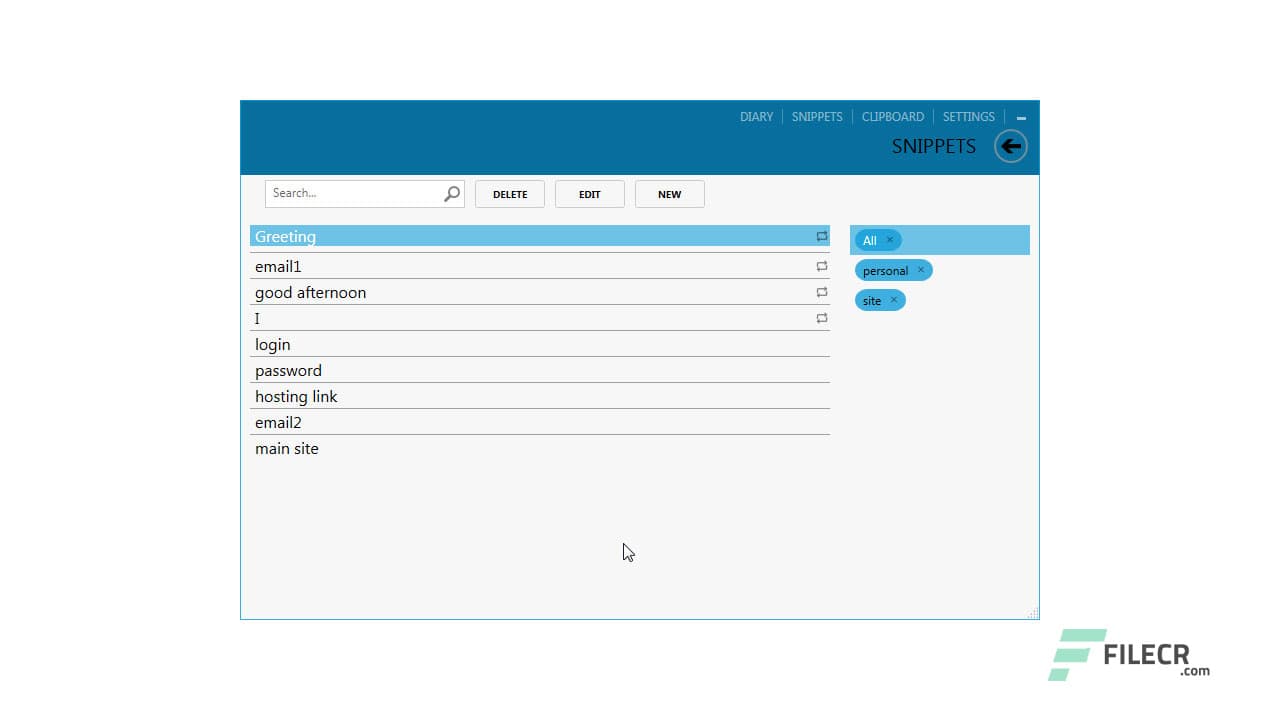Open the SETTINGS section
Viewport: 1280px width, 720px height.
click(x=968, y=116)
